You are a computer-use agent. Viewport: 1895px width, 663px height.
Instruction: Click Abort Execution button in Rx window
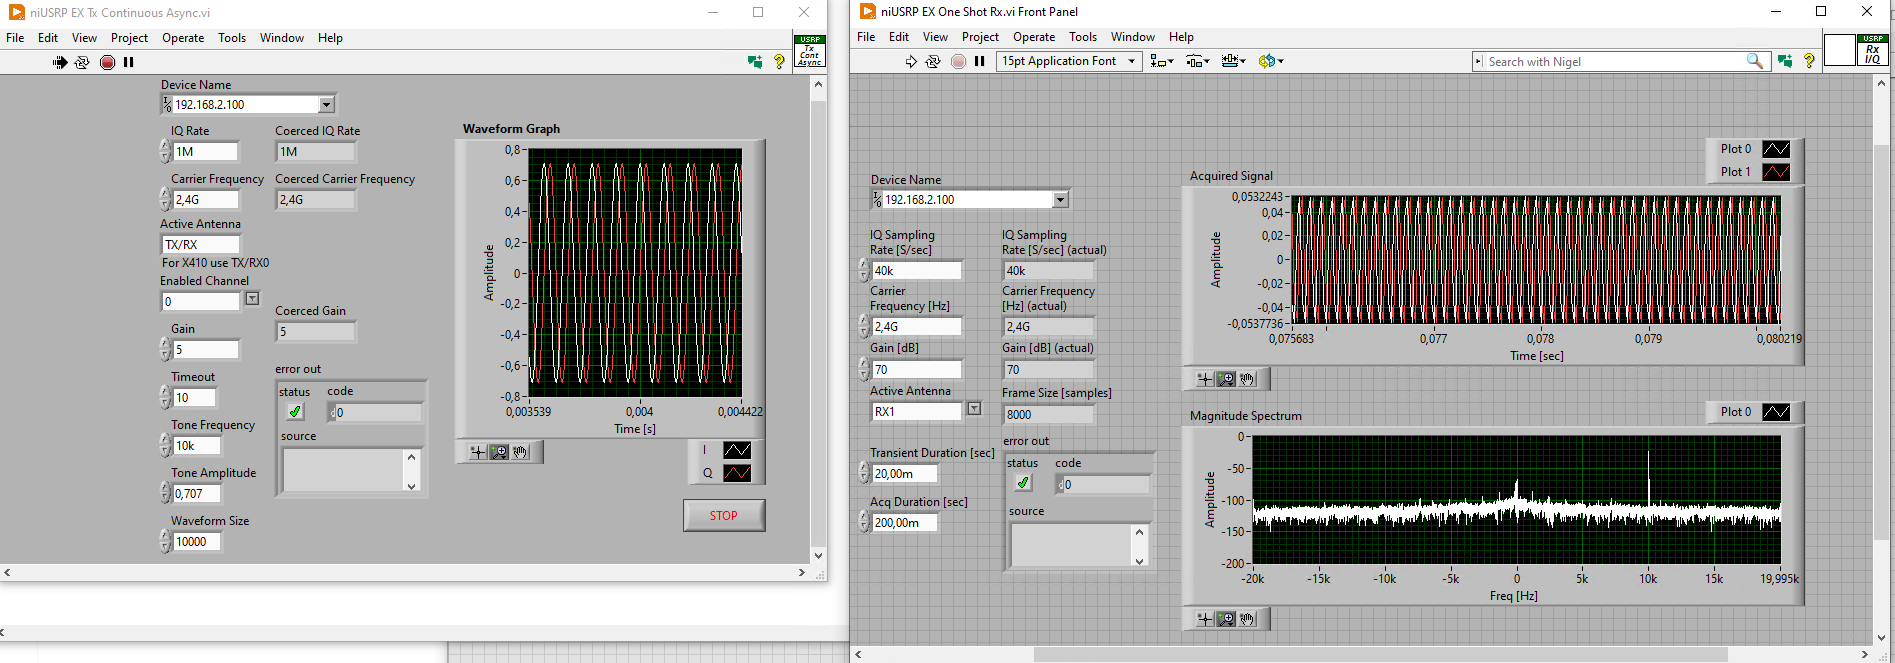958,61
